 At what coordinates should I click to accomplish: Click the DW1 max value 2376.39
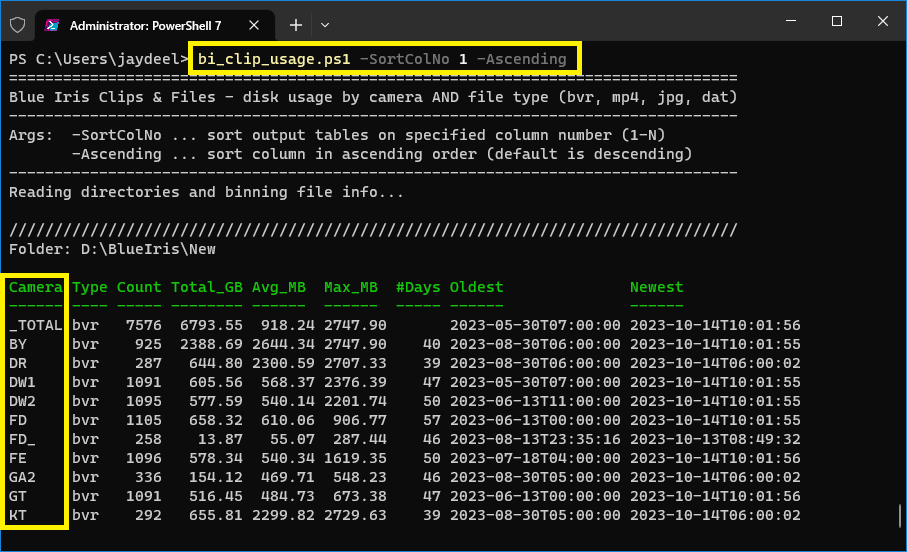355,382
